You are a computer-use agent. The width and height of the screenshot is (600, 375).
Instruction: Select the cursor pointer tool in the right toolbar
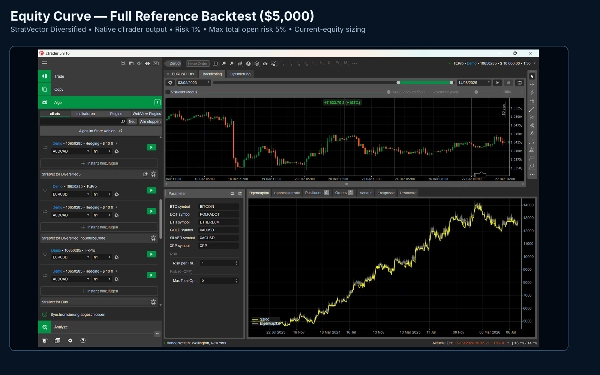532,76
